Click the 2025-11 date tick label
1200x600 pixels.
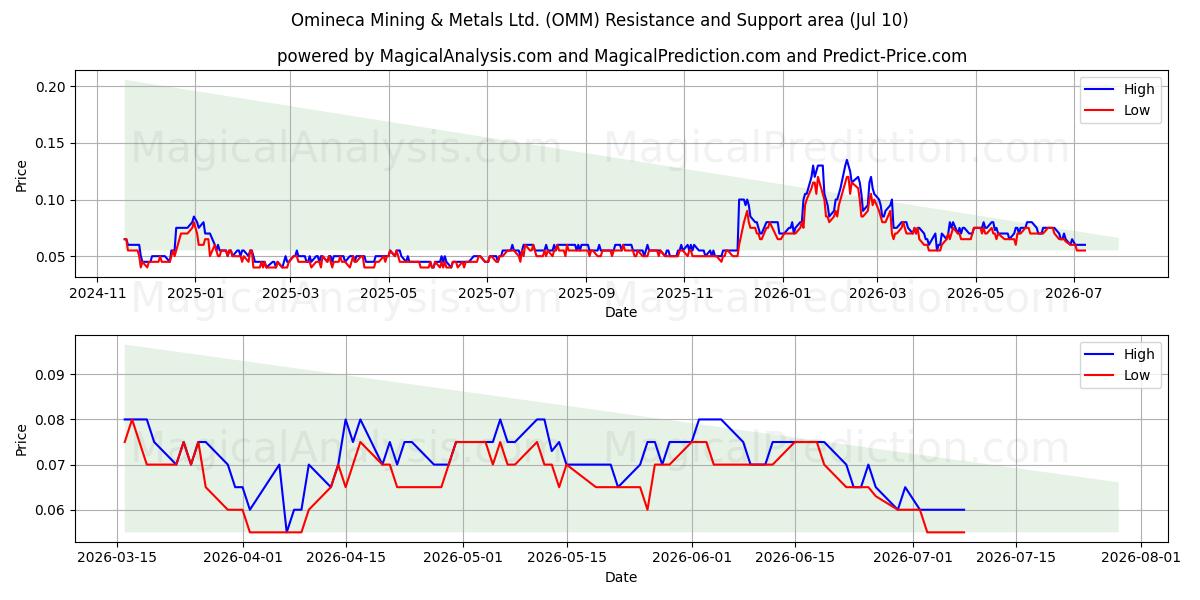point(684,293)
